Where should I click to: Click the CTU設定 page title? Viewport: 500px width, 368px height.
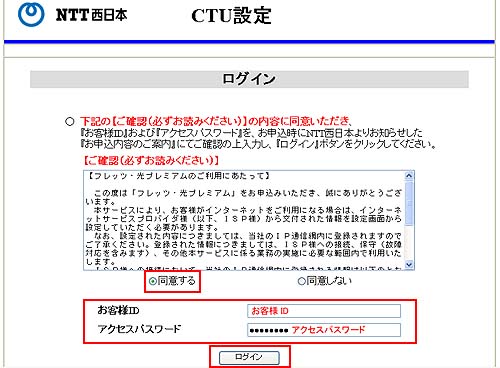pyautogui.click(x=231, y=15)
